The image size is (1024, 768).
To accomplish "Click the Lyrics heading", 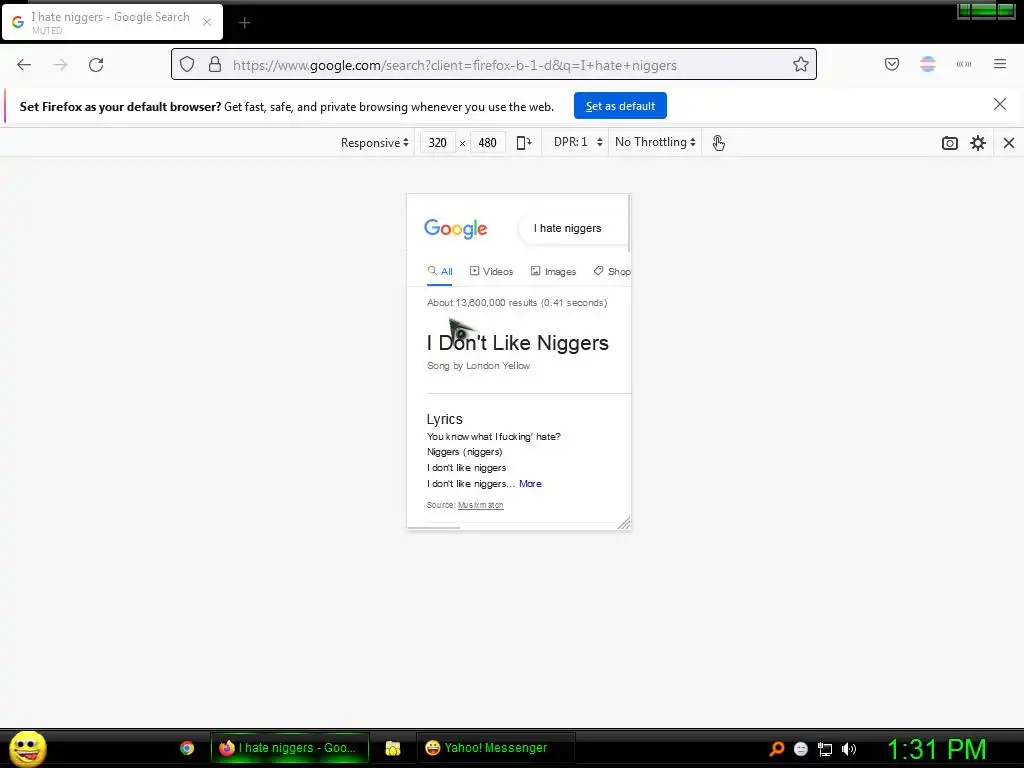I will point(445,419).
